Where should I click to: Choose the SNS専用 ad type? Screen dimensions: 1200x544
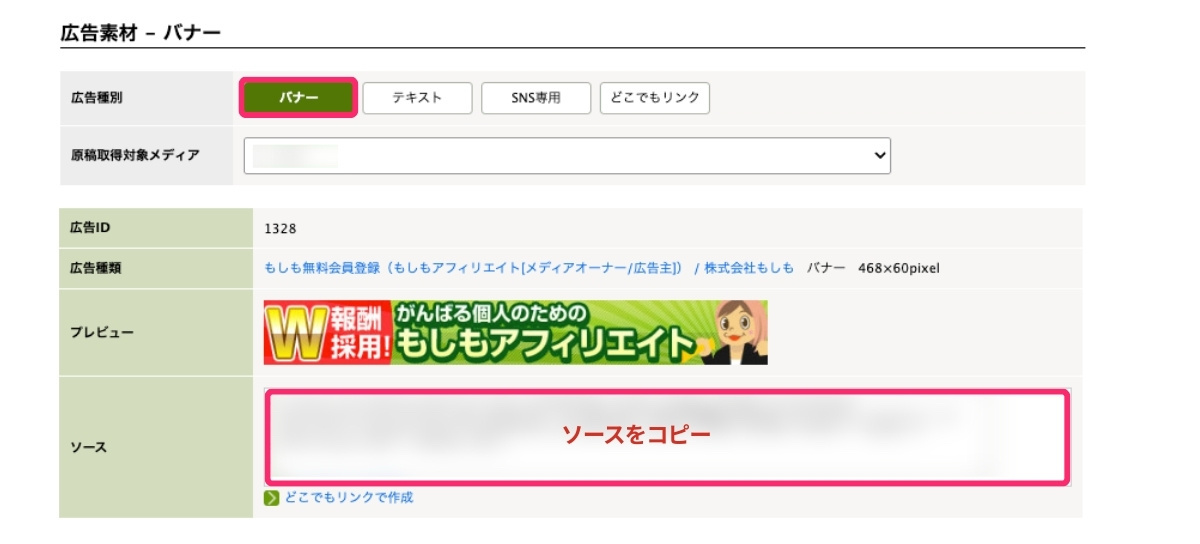pyautogui.click(x=536, y=98)
